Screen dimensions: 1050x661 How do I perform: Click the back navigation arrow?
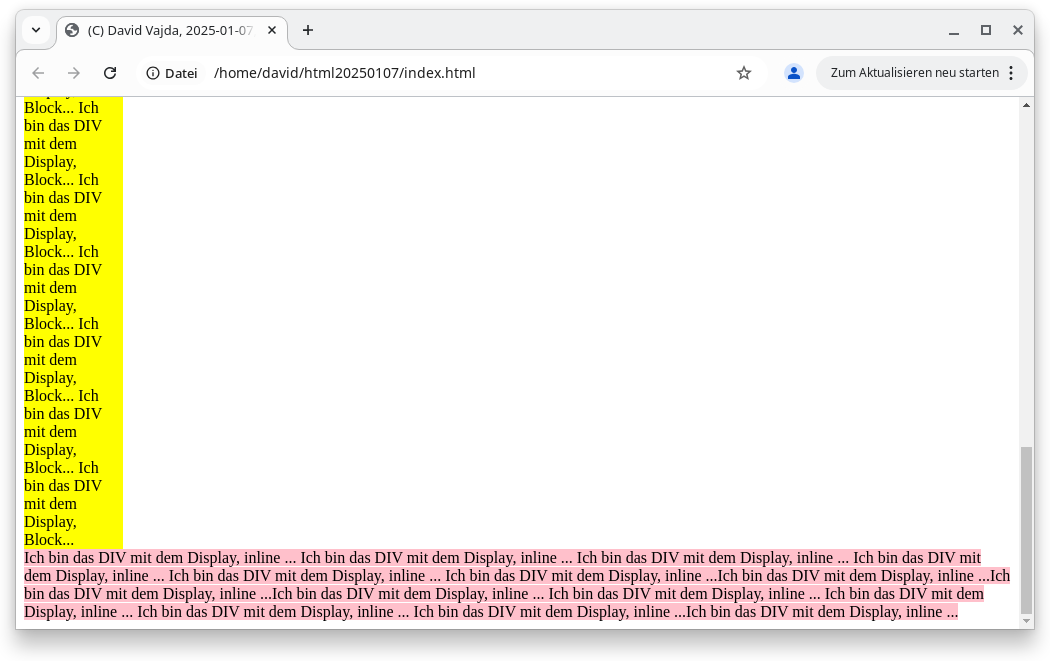[x=37, y=72]
